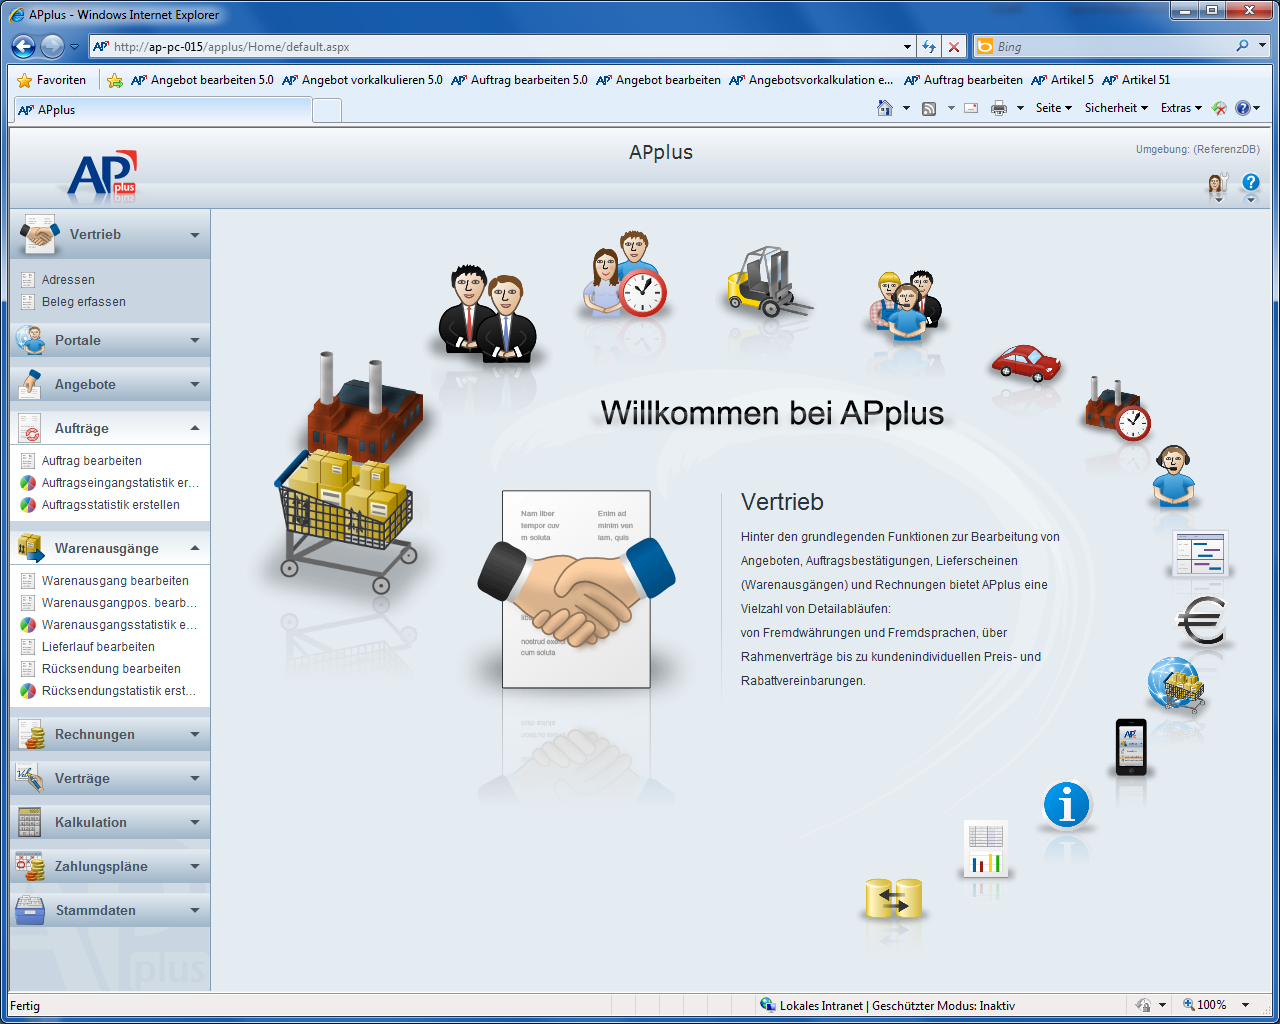The image size is (1280, 1024).
Task: Click the blue help question mark icon
Action: point(1250,183)
